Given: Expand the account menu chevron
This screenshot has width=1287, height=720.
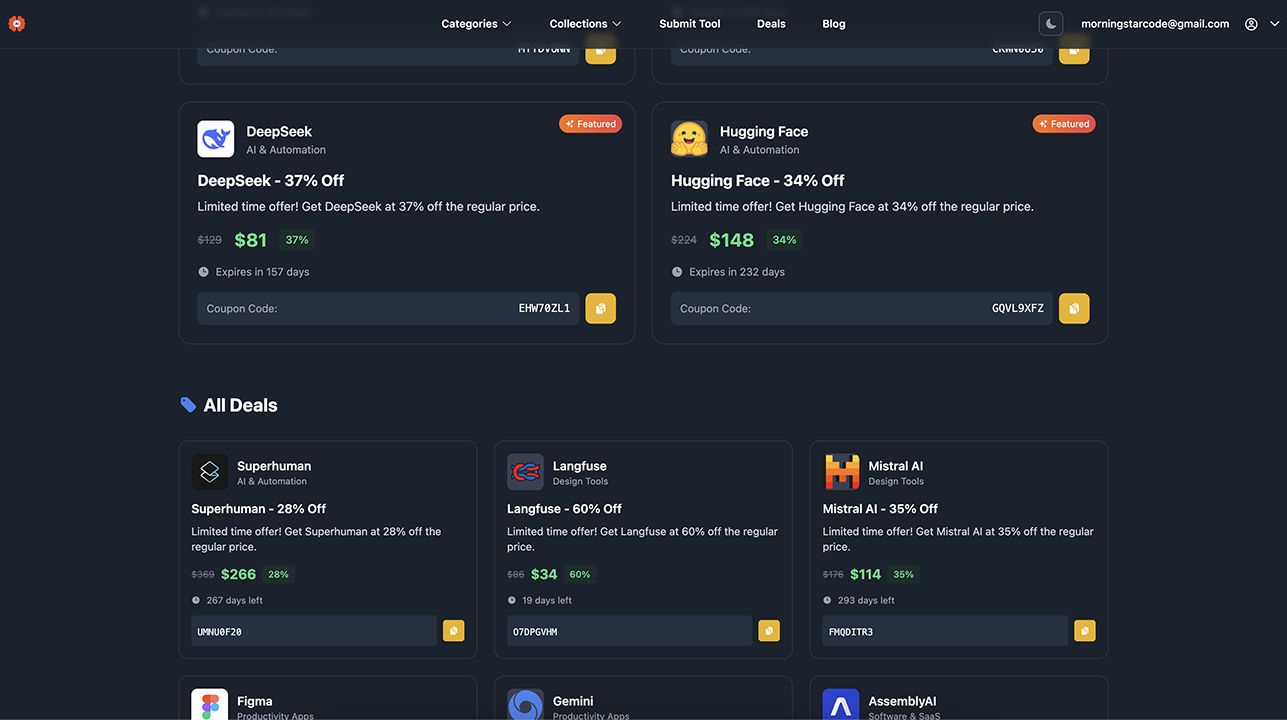Looking at the screenshot, I should pyautogui.click(x=1274, y=24).
